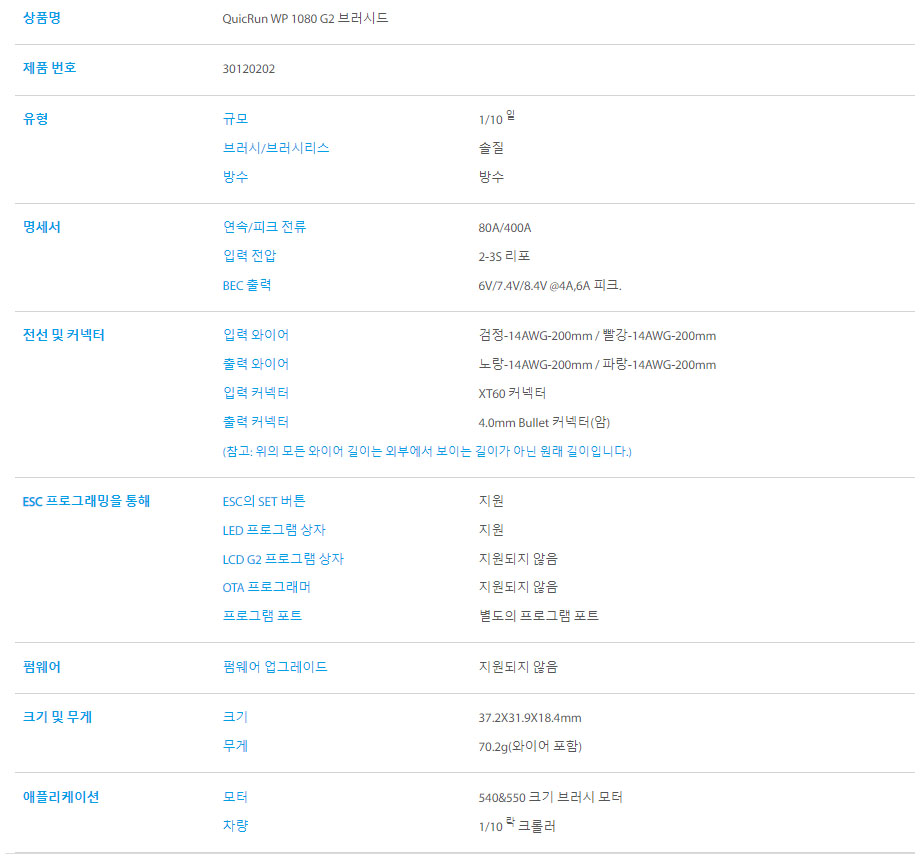Click the 브러시/브러시리스 label
Viewport: 920px width, 859px height.
pyautogui.click(x=276, y=148)
